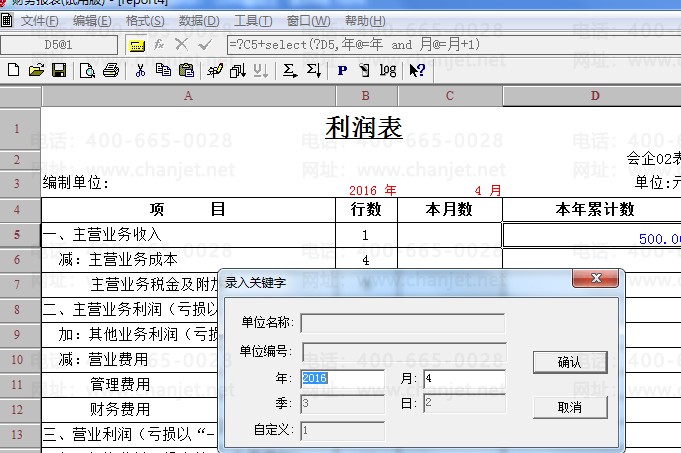Click the 本月数 header cell
Image resolution: width=681 pixels, height=453 pixels.
coord(450,210)
